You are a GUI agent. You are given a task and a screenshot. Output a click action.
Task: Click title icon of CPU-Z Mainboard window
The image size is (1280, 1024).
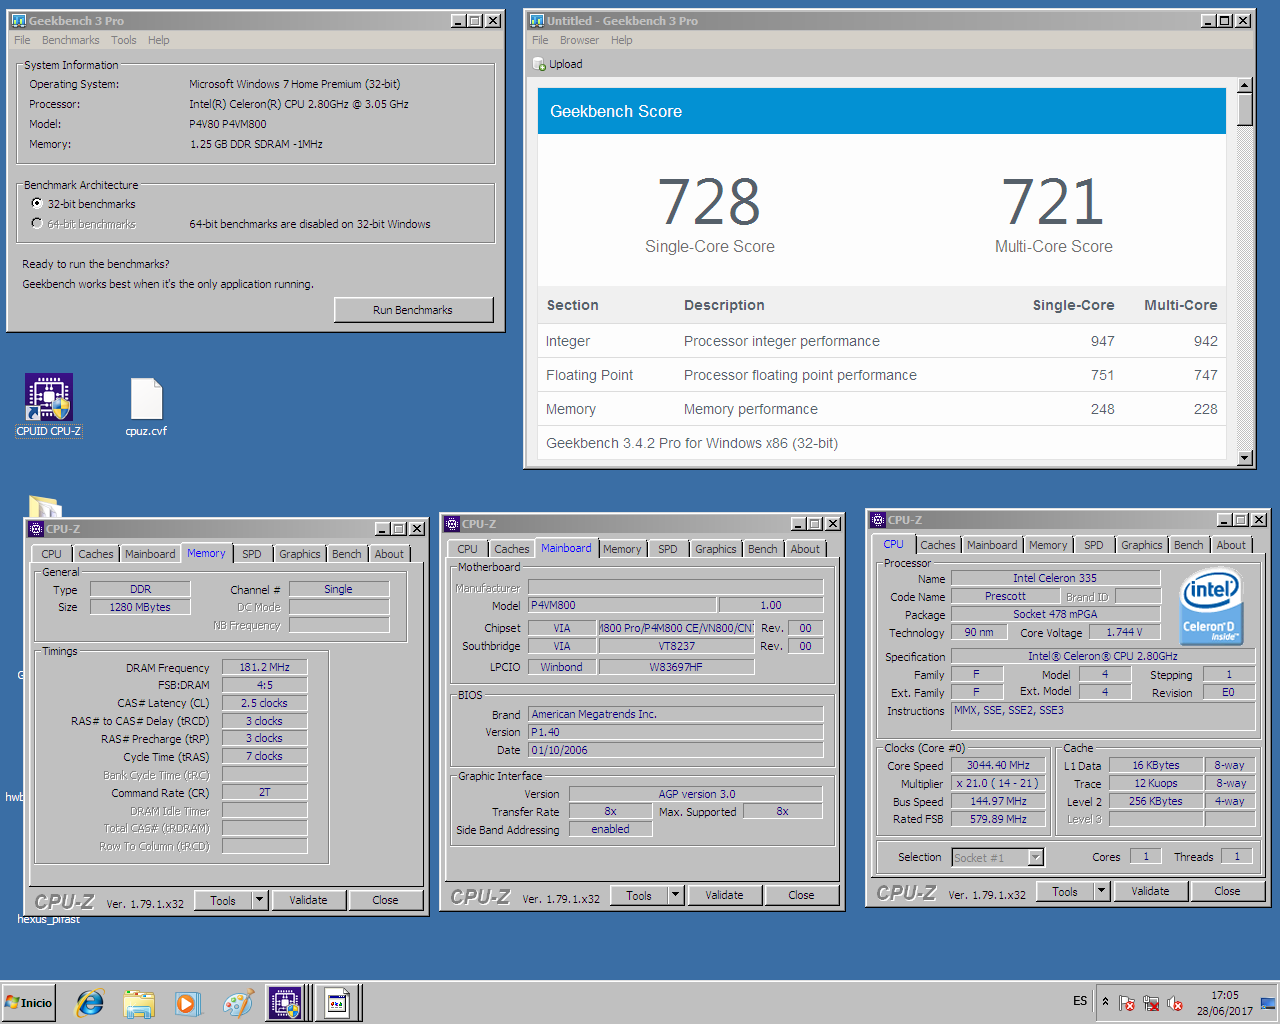click(x=452, y=524)
